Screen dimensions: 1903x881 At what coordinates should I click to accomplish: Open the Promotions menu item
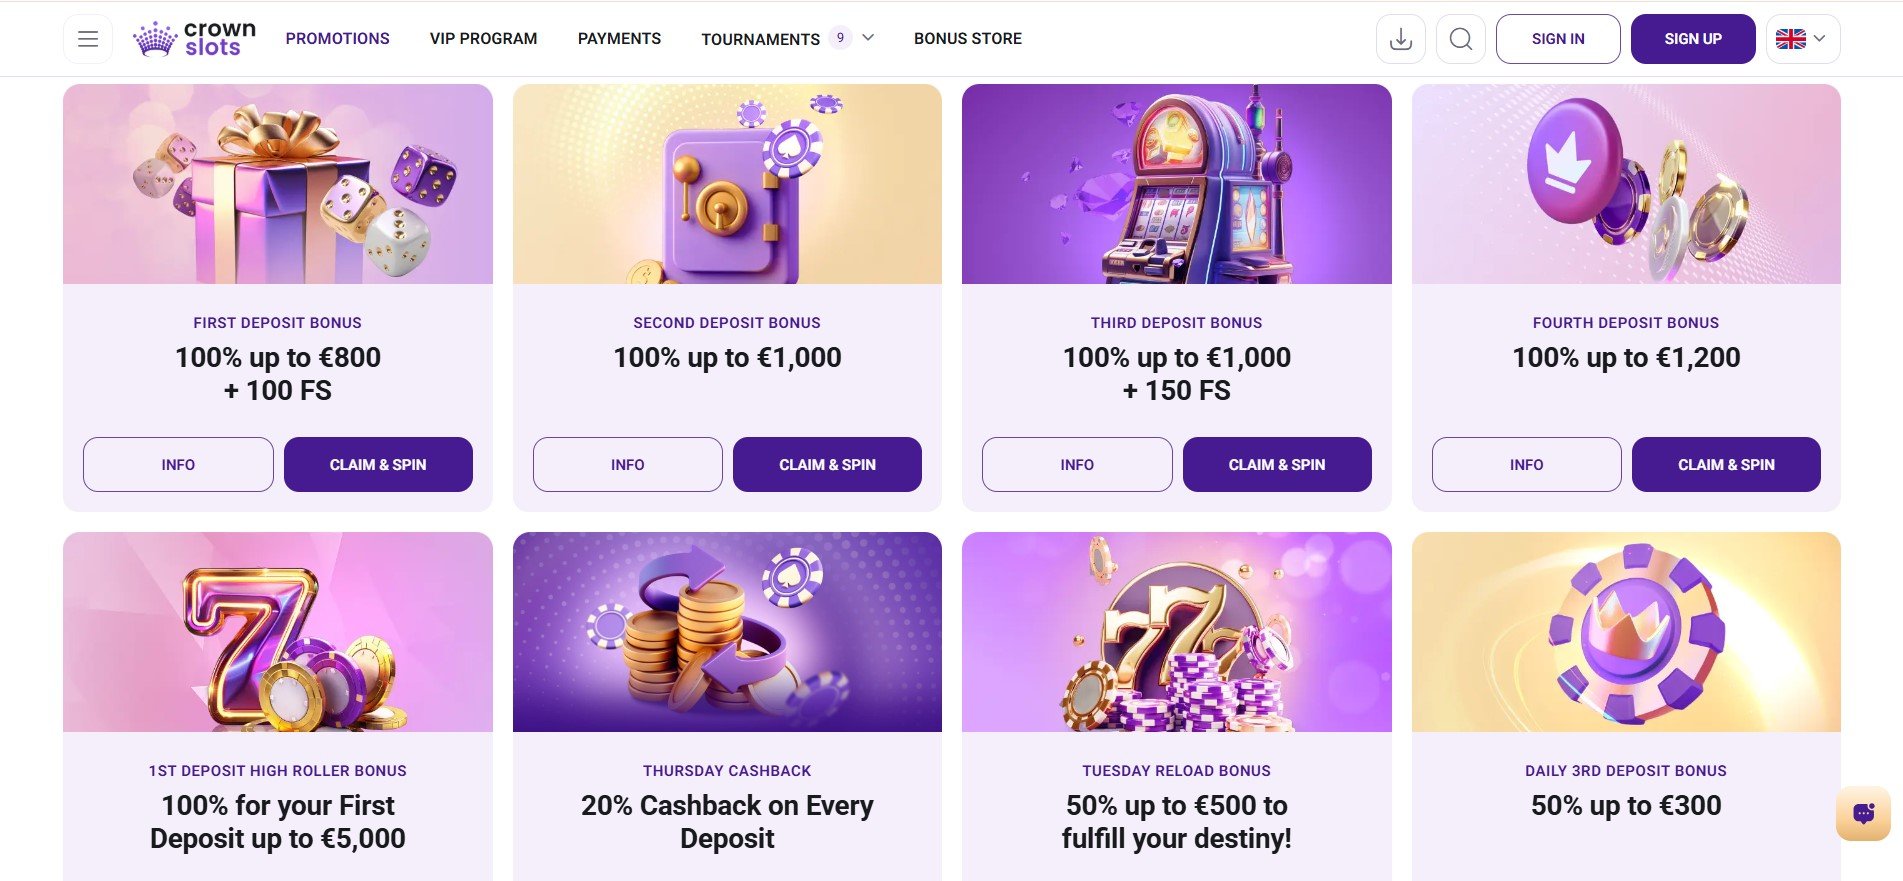pos(338,39)
